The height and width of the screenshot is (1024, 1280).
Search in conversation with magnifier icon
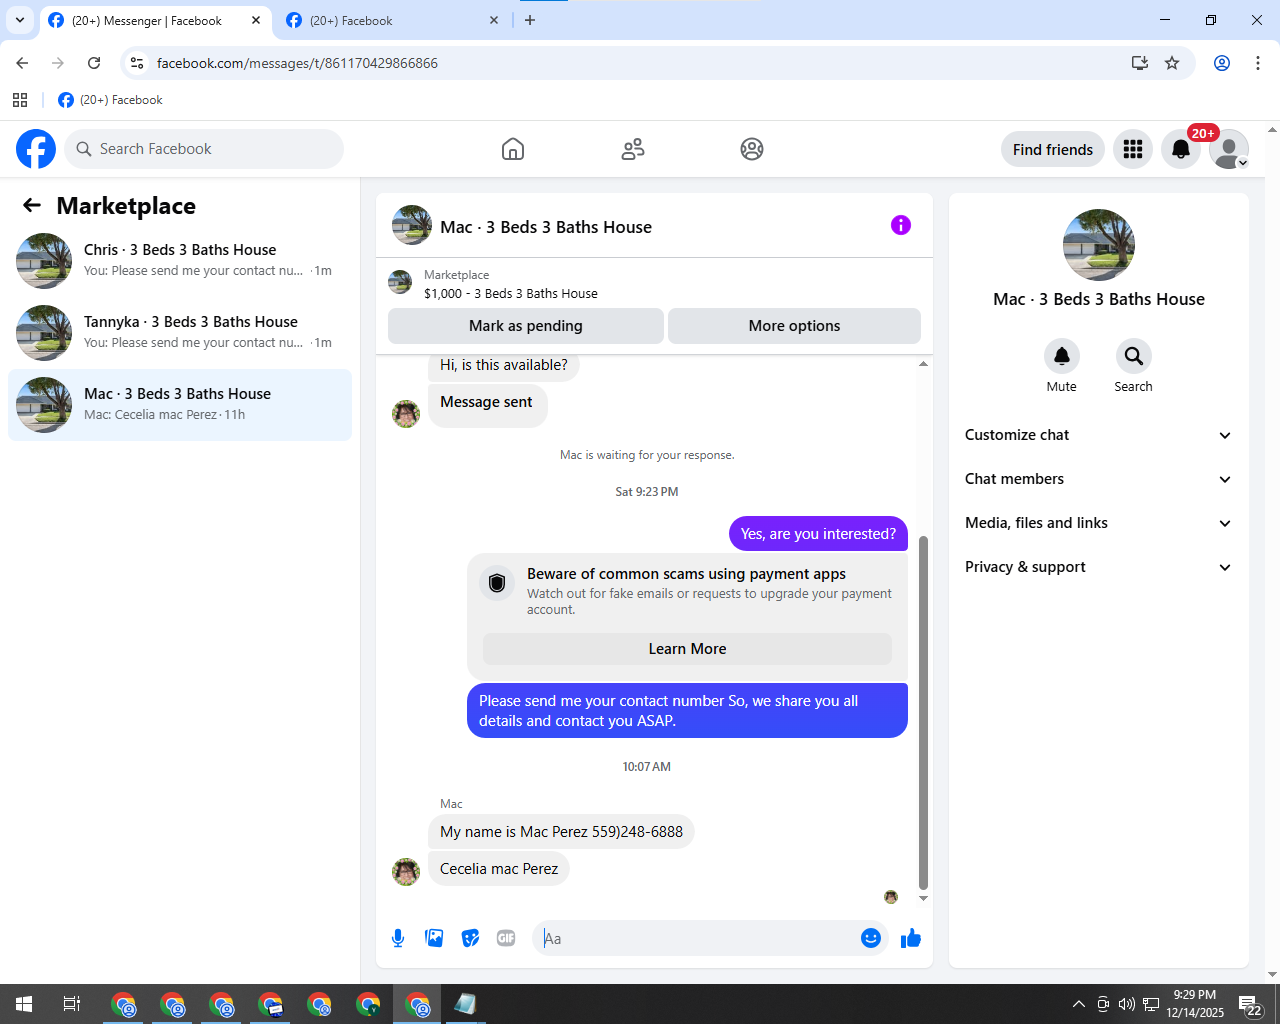pyautogui.click(x=1134, y=356)
